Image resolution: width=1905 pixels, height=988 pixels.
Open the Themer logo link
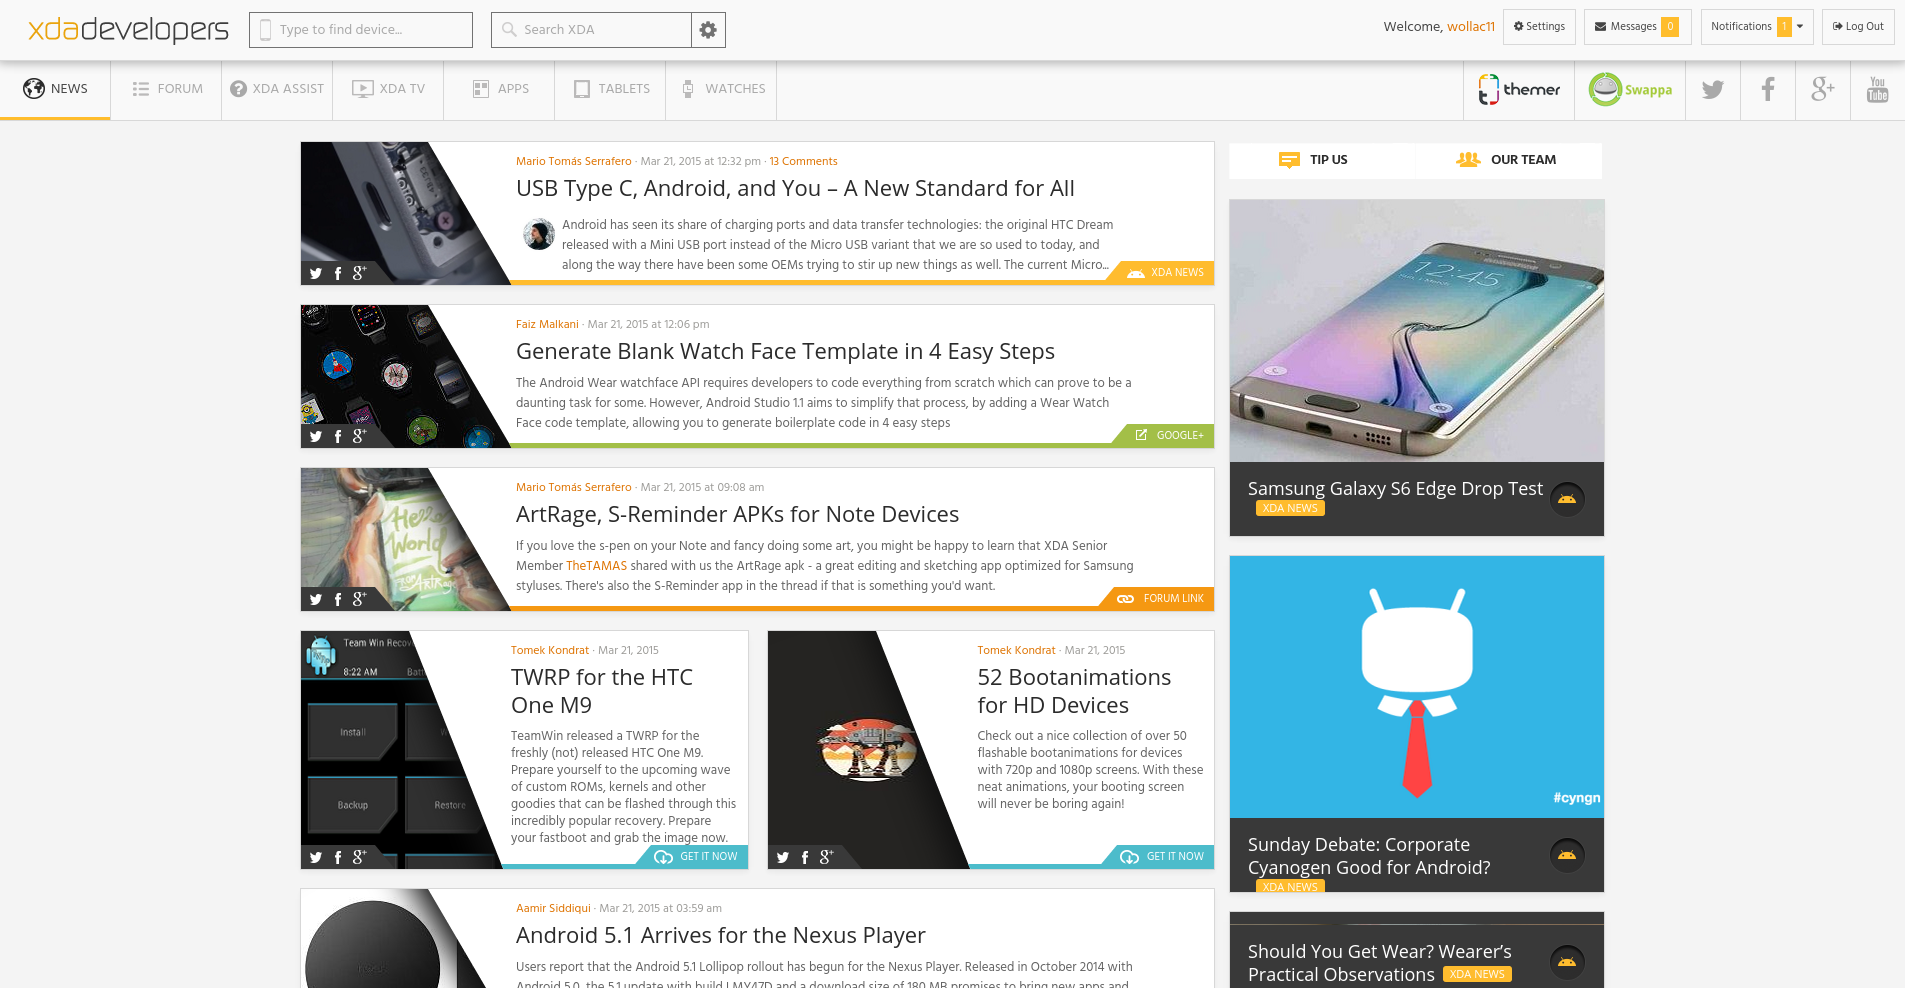(1519, 90)
